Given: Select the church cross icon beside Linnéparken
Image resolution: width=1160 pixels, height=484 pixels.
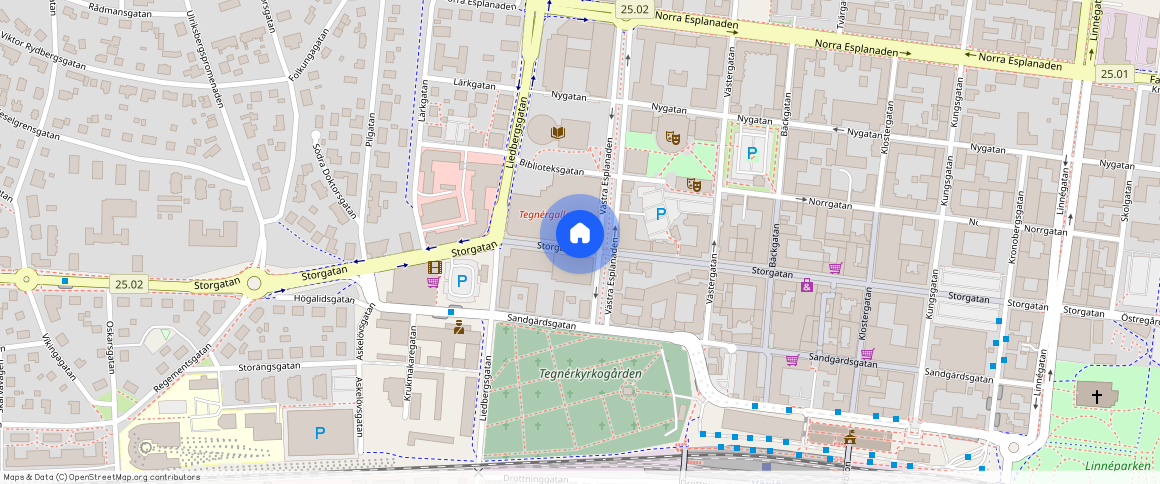Looking at the screenshot, I should 1096,397.
